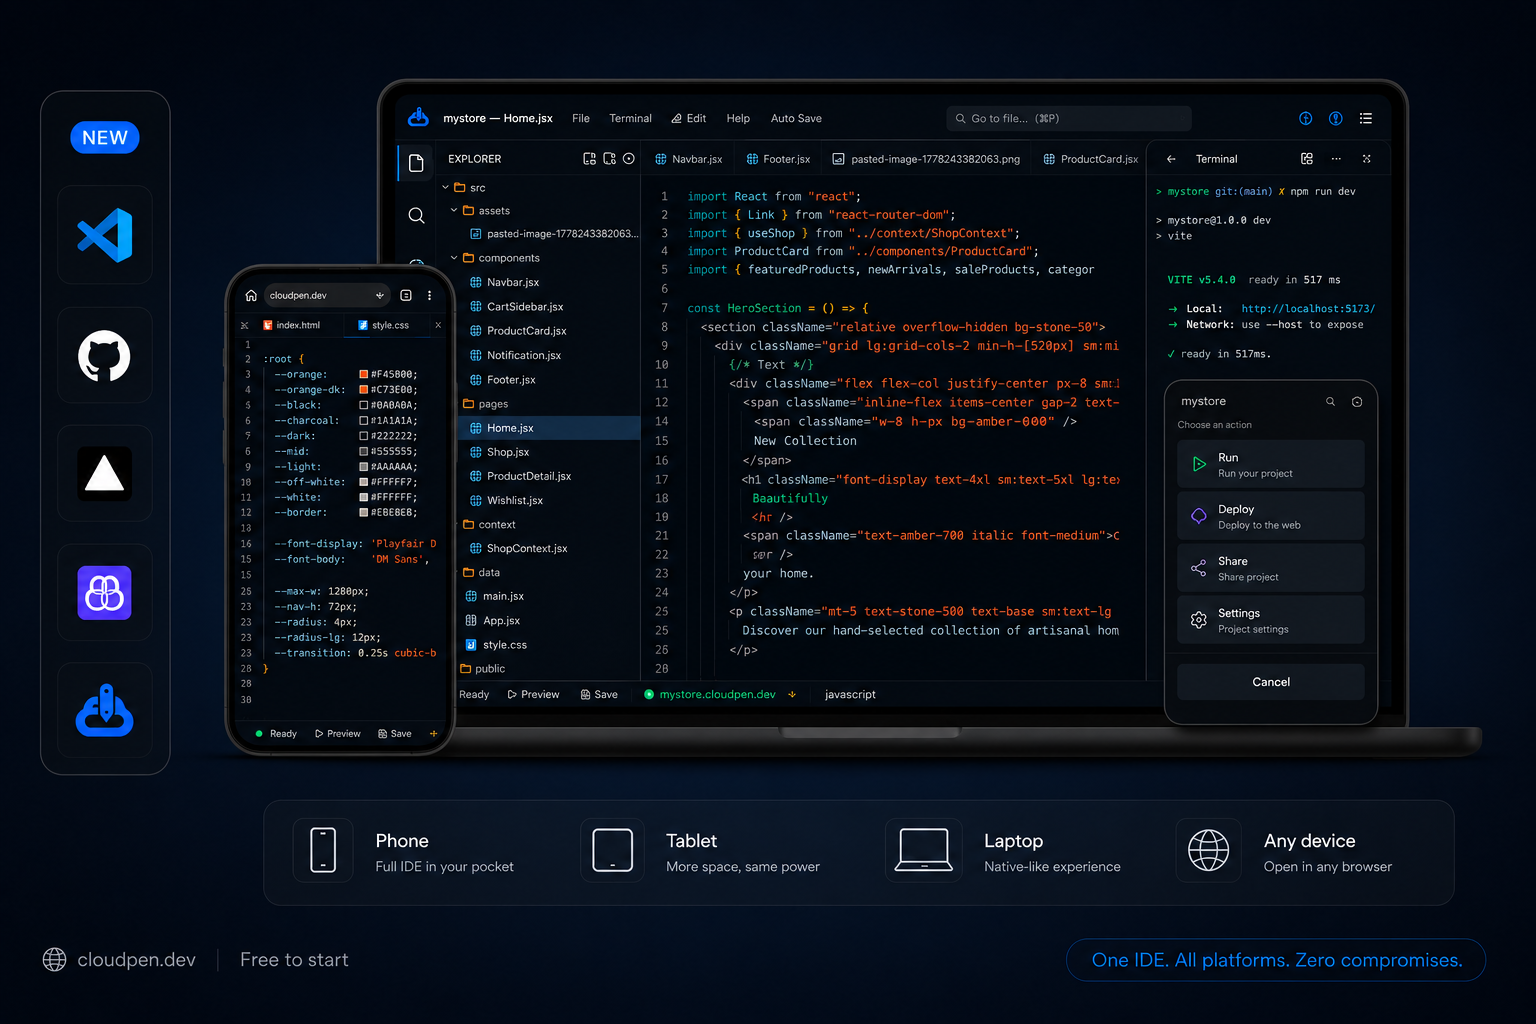Open the three-dot menu on the phone browser

click(x=430, y=296)
